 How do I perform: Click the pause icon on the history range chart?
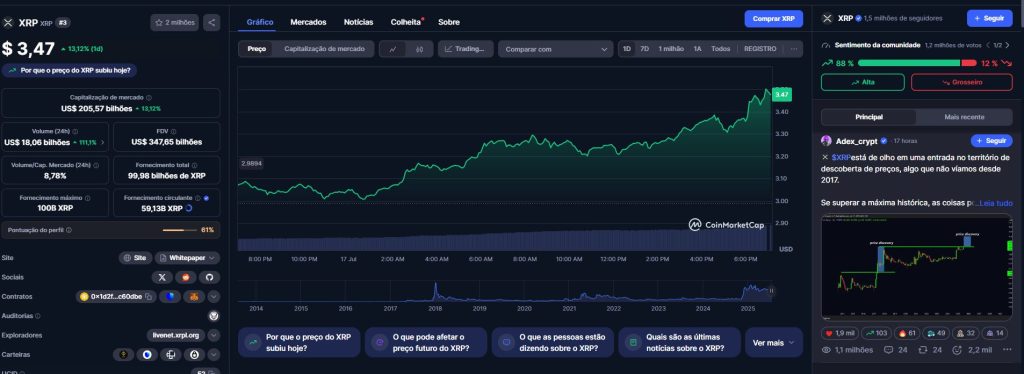771,291
